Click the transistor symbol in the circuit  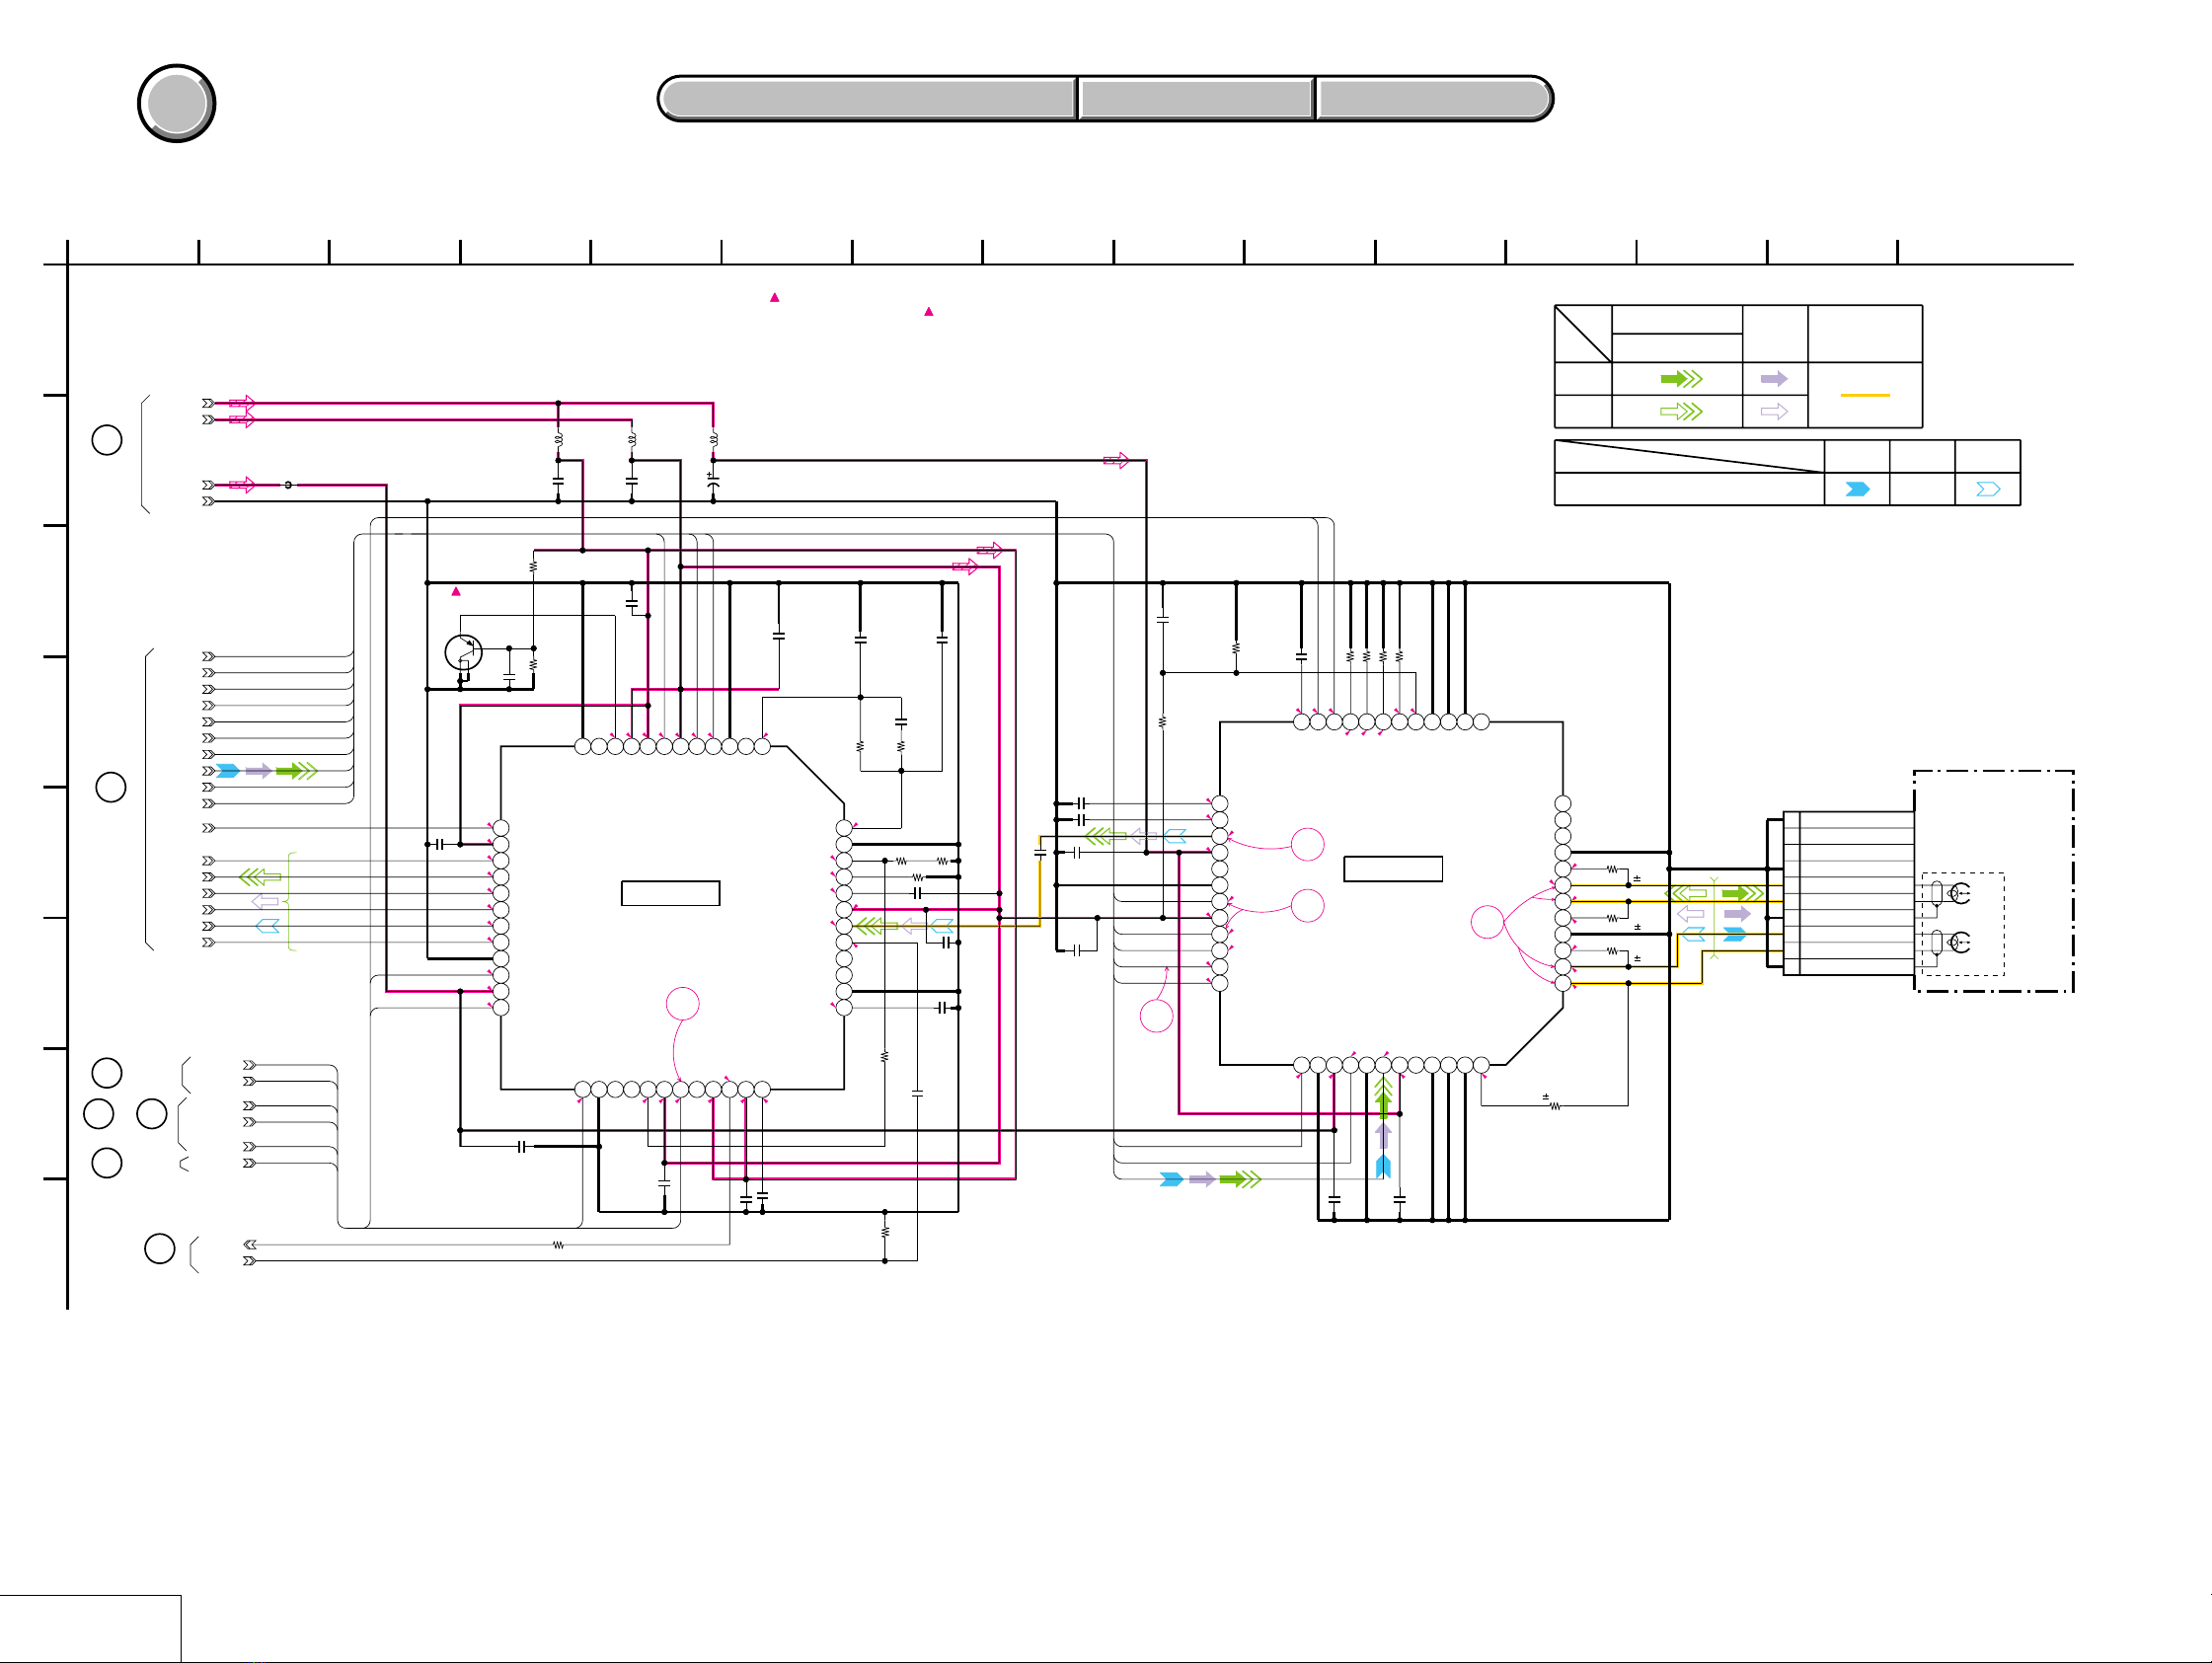[x=463, y=653]
